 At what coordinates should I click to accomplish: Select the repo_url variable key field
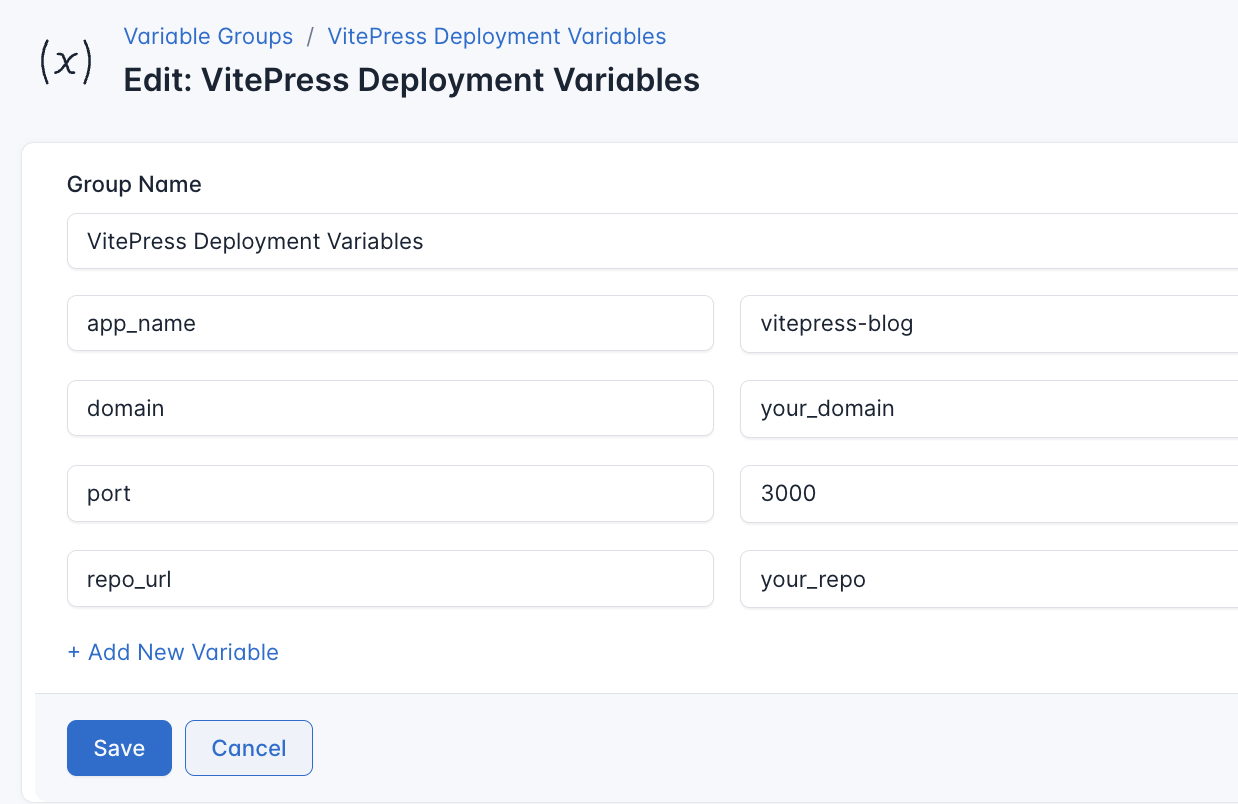[x=390, y=579]
